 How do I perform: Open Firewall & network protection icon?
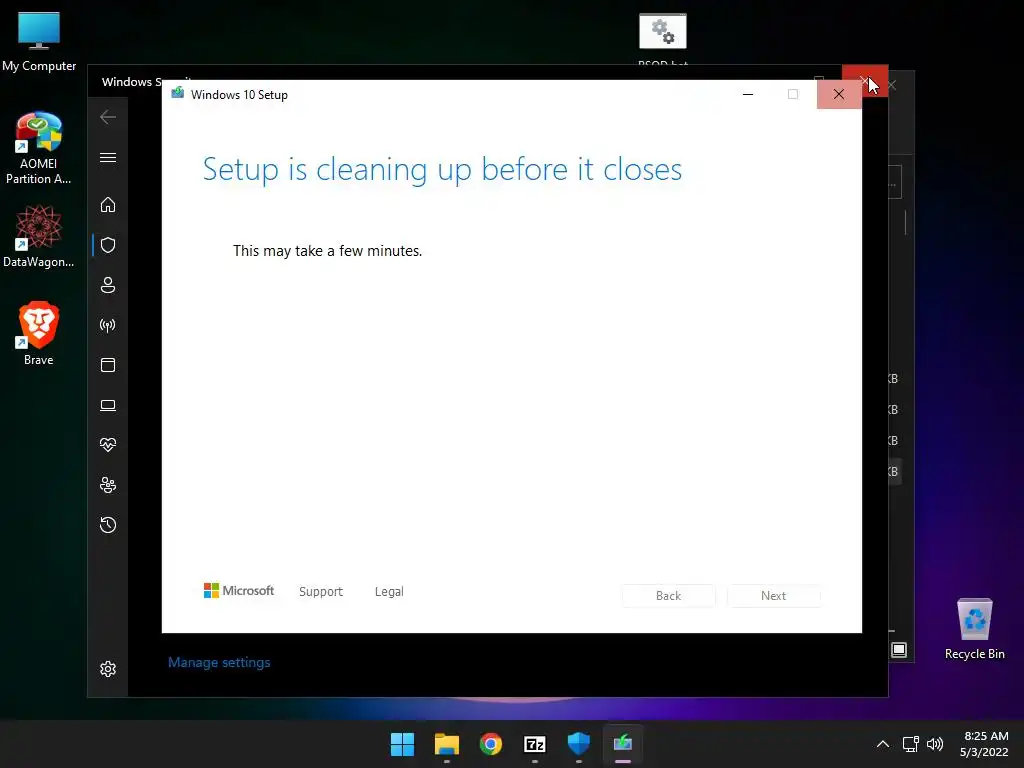pyautogui.click(x=108, y=325)
